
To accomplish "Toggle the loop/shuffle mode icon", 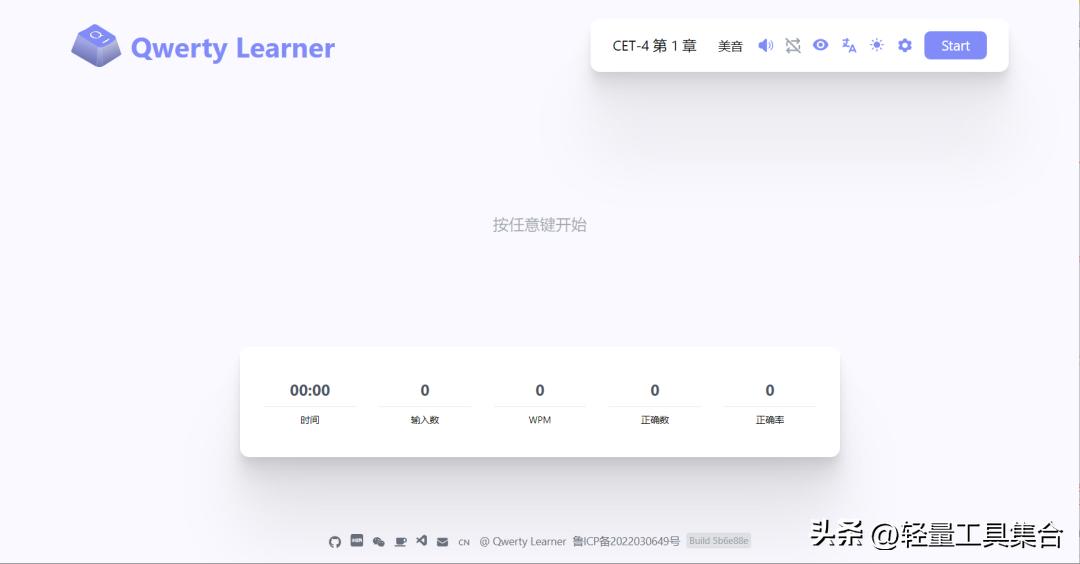I will point(793,45).
